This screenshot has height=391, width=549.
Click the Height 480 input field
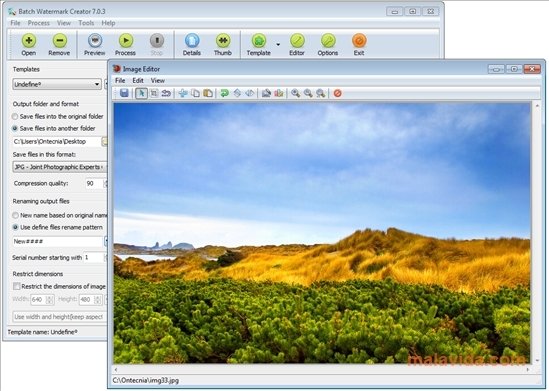point(87,300)
